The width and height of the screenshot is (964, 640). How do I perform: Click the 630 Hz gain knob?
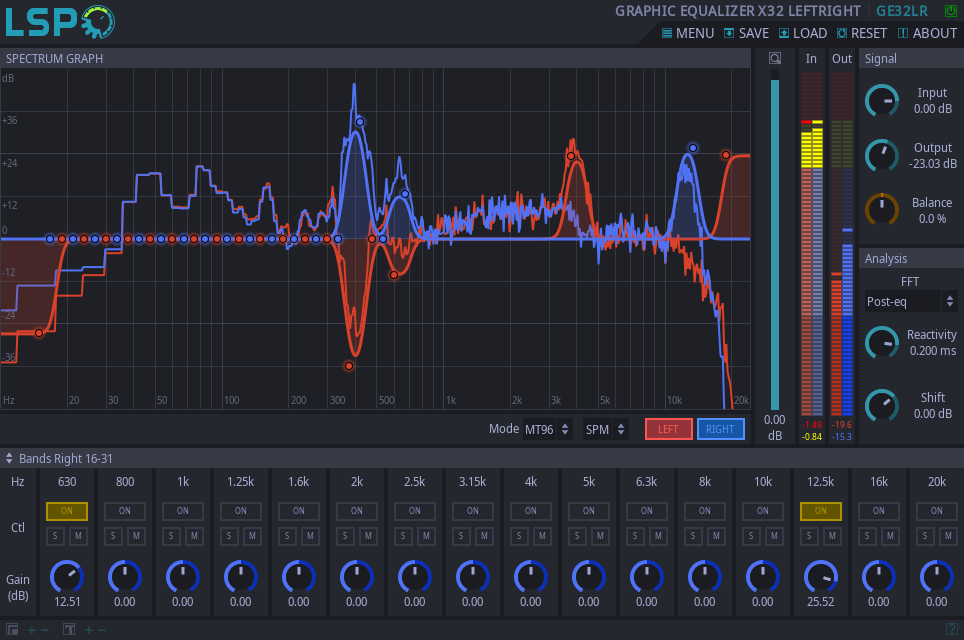[67, 577]
